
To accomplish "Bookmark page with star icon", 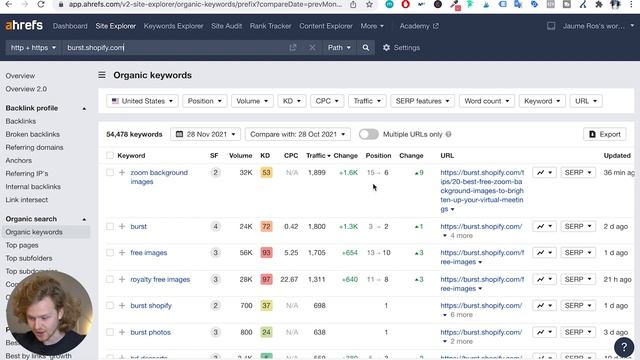I will pyautogui.click(x=369, y=4).
